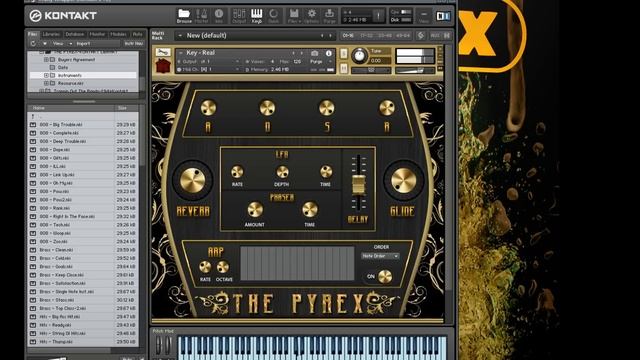Viewport: 640px width, 360px height.
Task: Select 808 - Big Trouble.nki file
Action: pyautogui.click(x=83, y=125)
